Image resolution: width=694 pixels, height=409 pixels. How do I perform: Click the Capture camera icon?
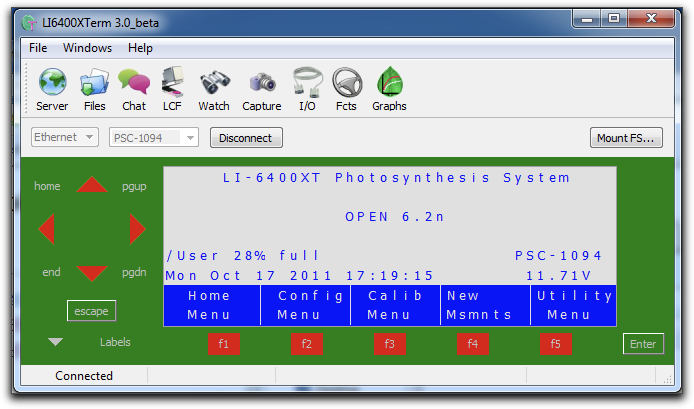[262, 82]
